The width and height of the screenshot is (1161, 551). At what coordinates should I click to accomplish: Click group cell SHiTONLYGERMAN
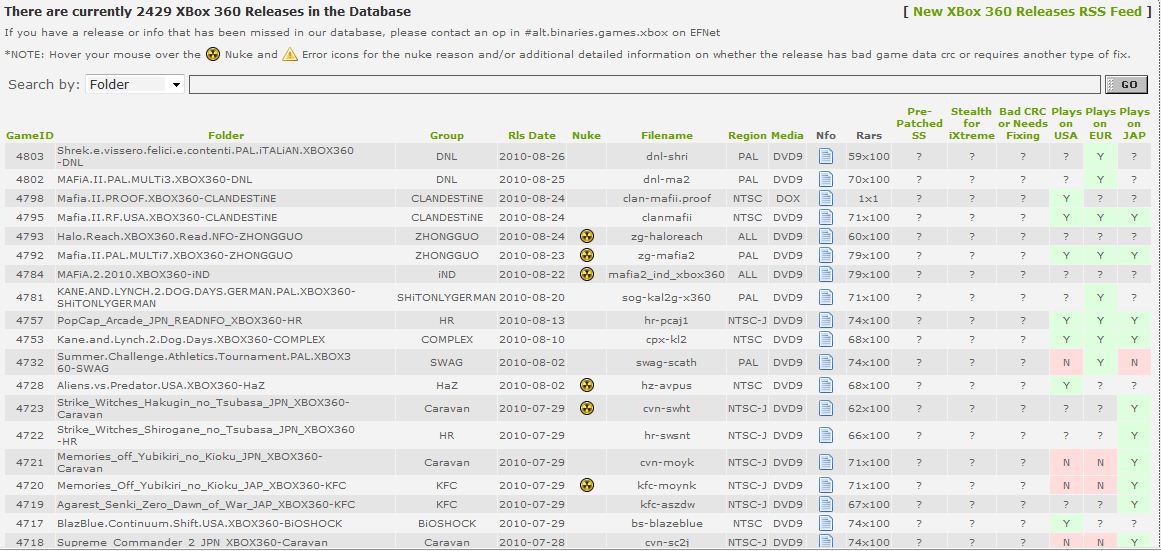tap(446, 298)
